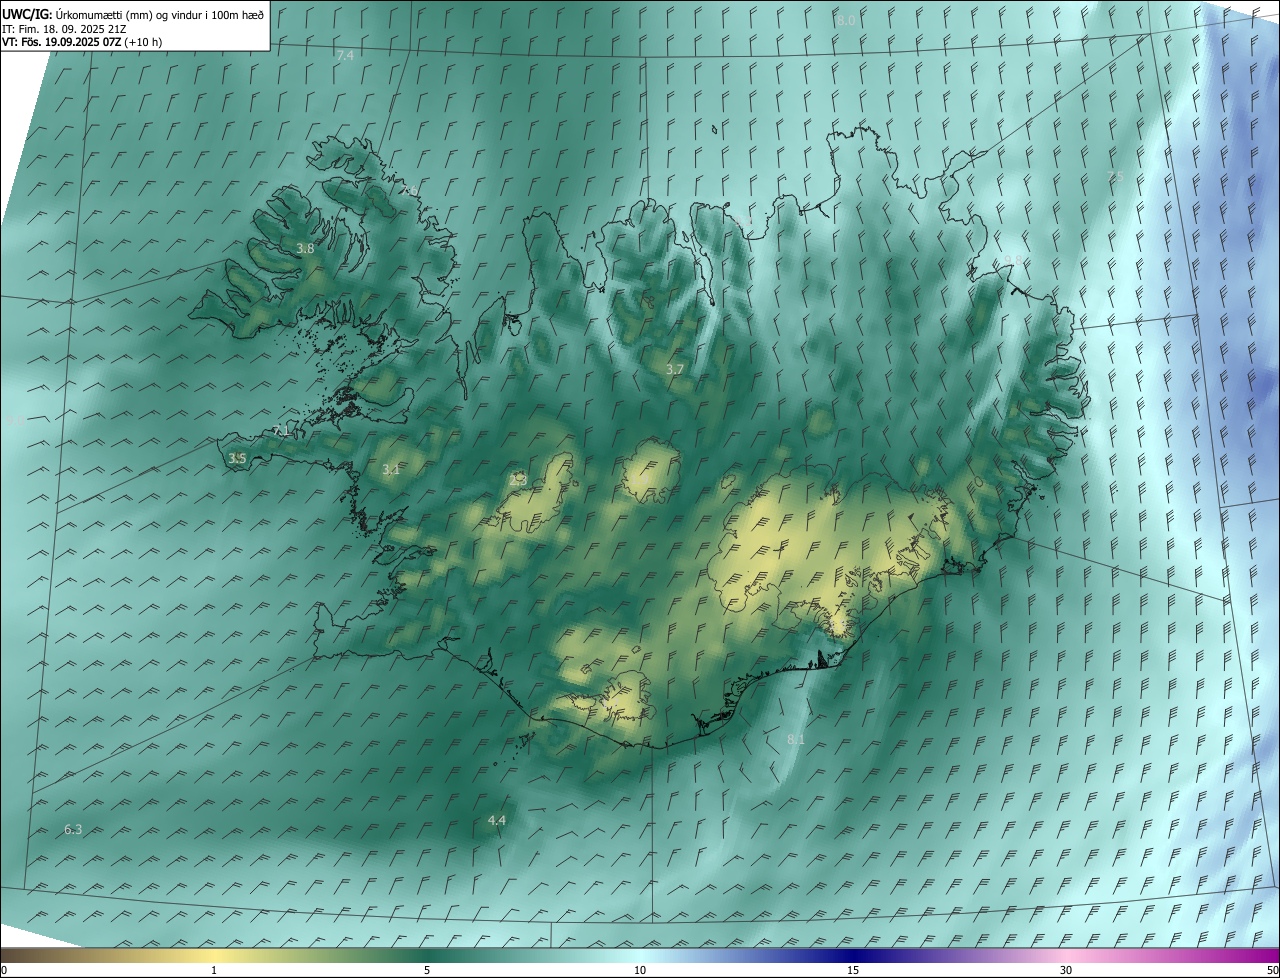
Task: Click the valid time 'VT: Fös. 19.09.2025 07Z'
Action: click(62, 42)
